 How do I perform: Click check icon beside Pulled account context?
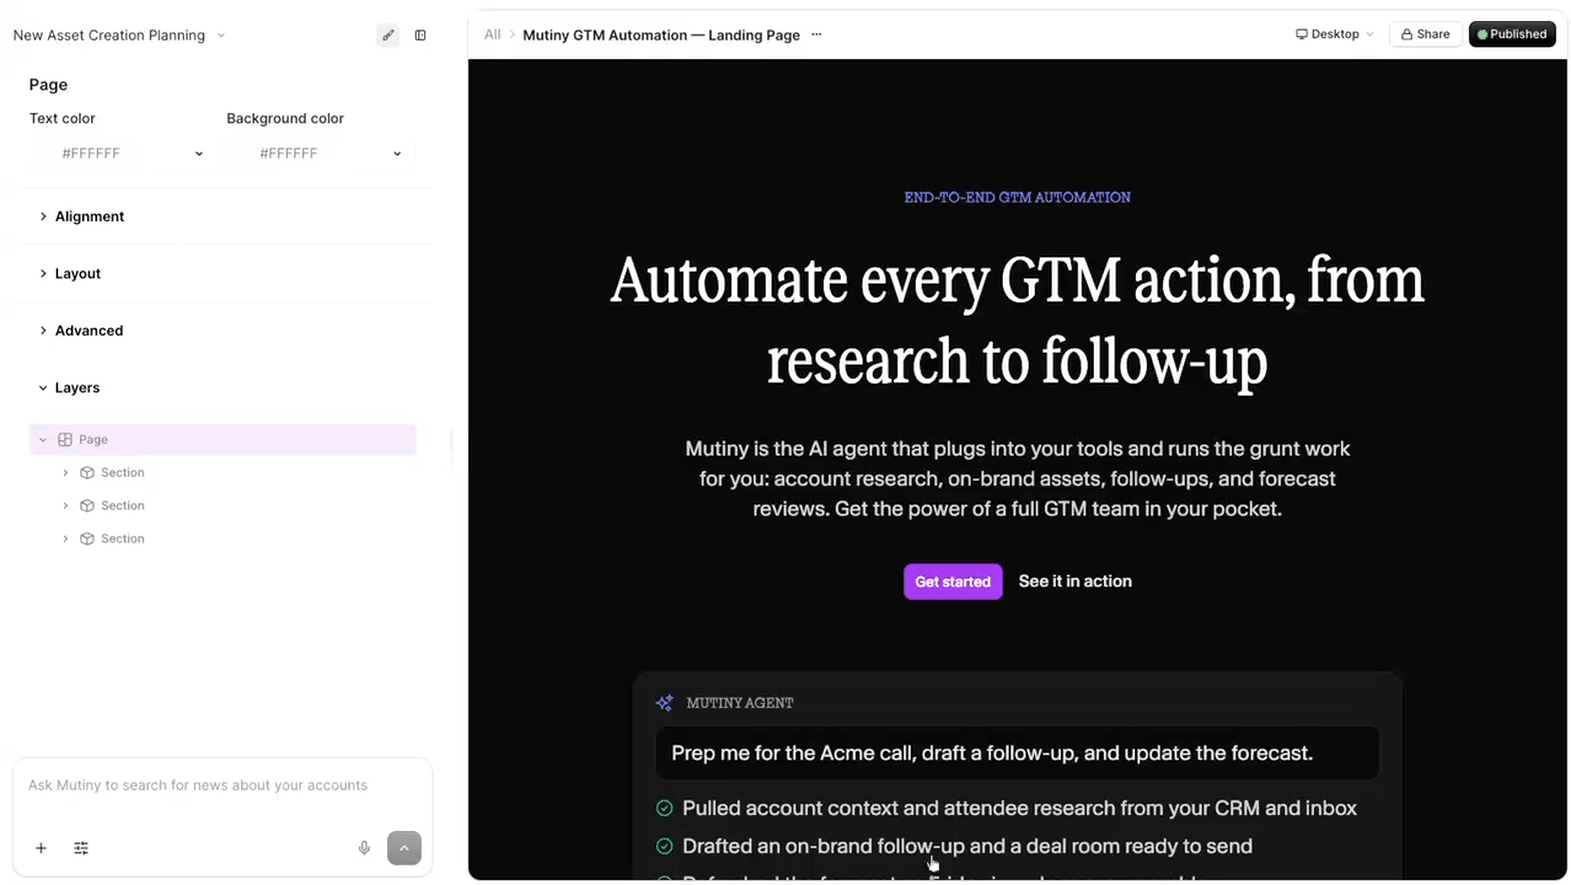[x=664, y=808]
